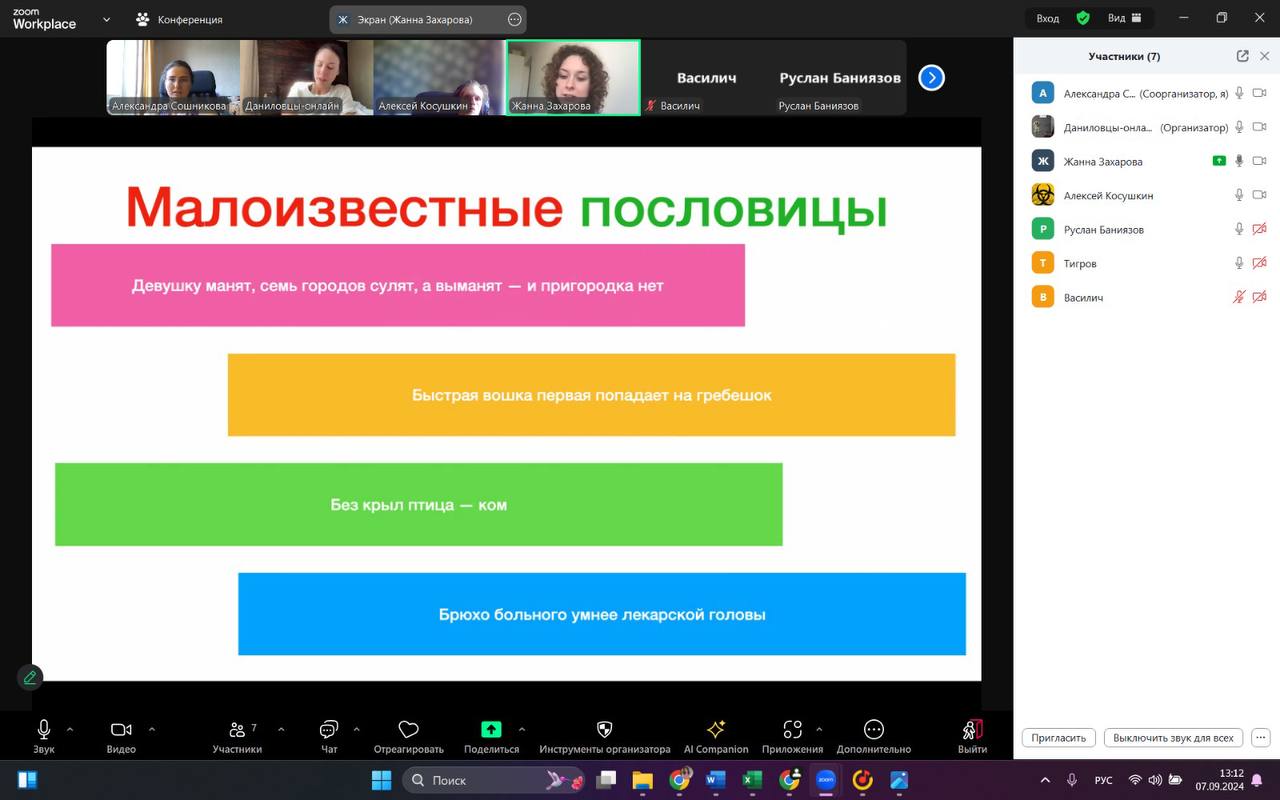Open the Участники participants button in toolbar
The image size is (1280, 800).
point(237,736)
